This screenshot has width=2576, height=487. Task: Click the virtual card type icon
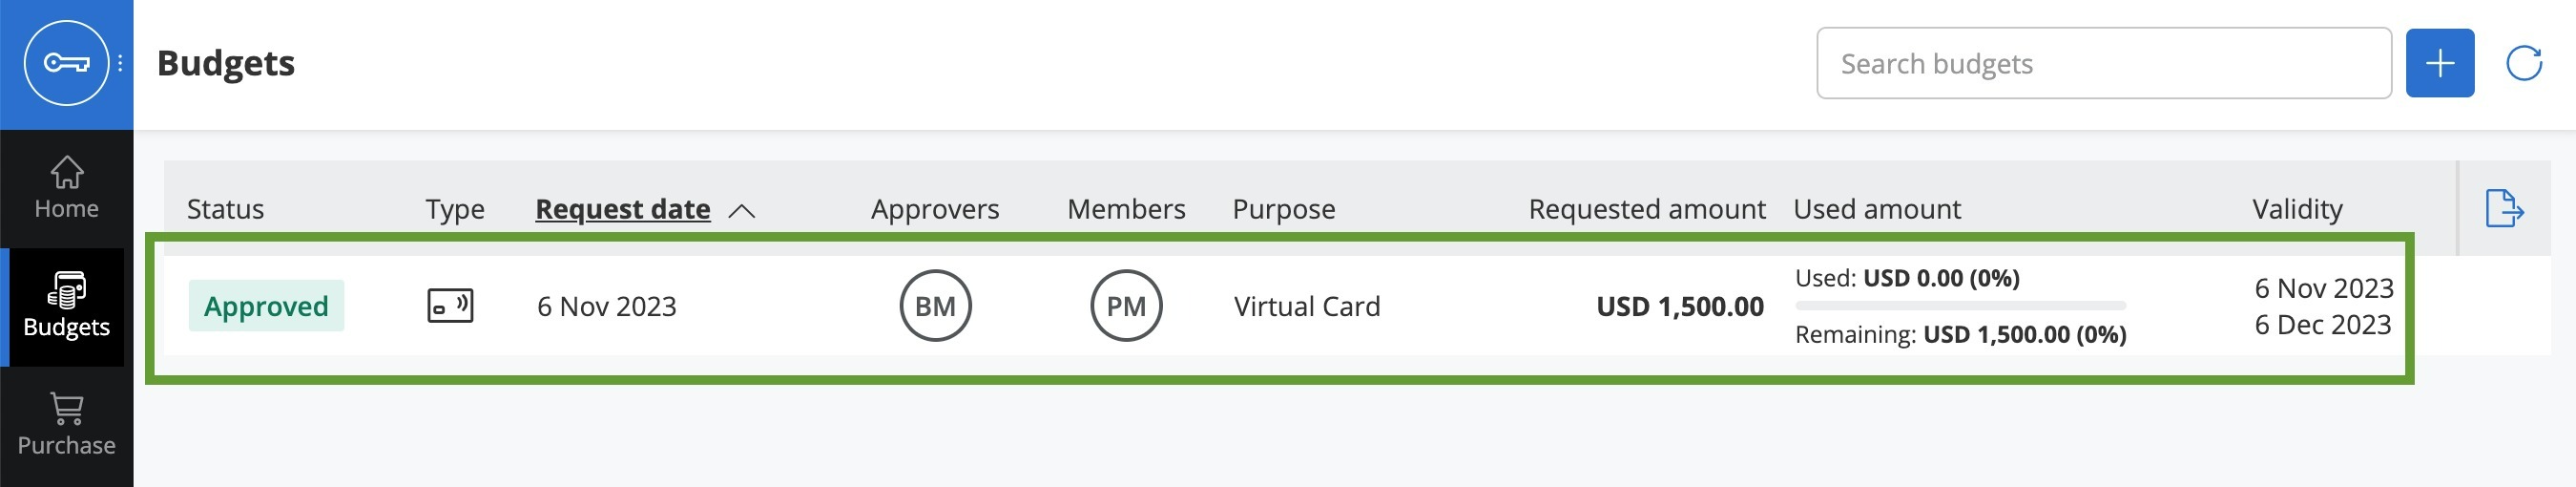pyautogui.click(x=450, y=305)
